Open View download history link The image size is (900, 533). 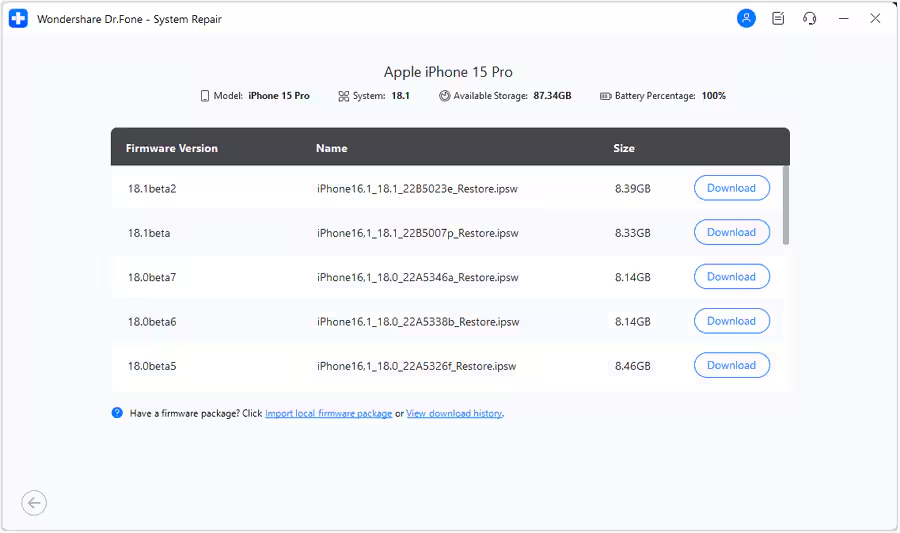click(454, 413)
